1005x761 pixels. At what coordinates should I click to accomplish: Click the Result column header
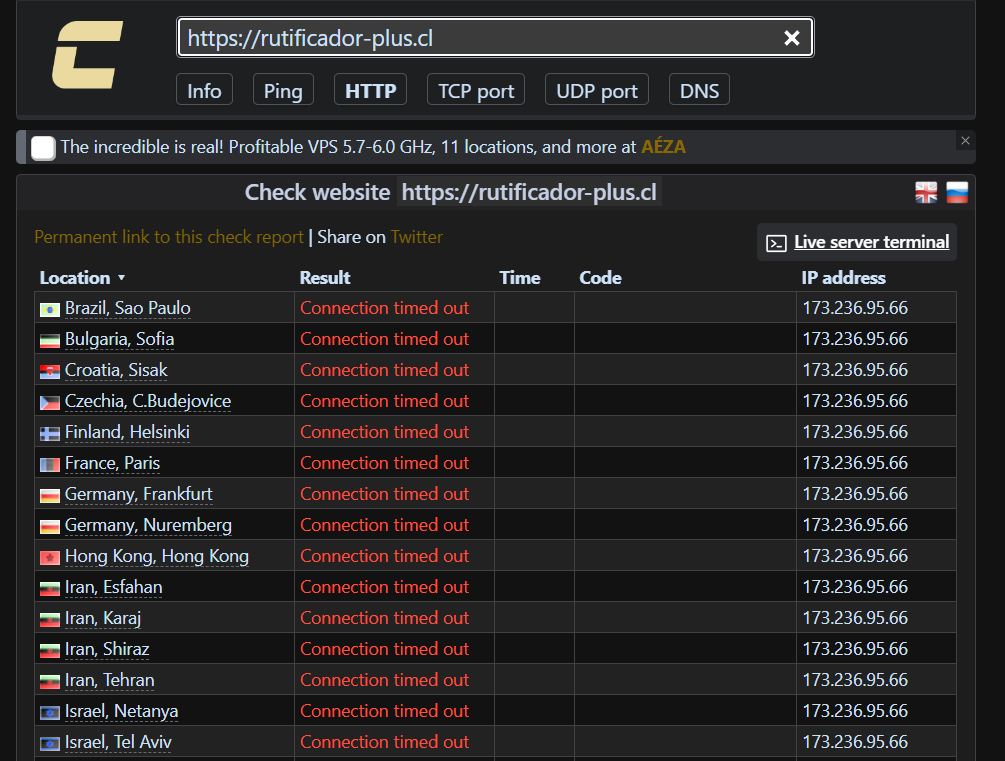pyautogui.click(x=325, y=278)
